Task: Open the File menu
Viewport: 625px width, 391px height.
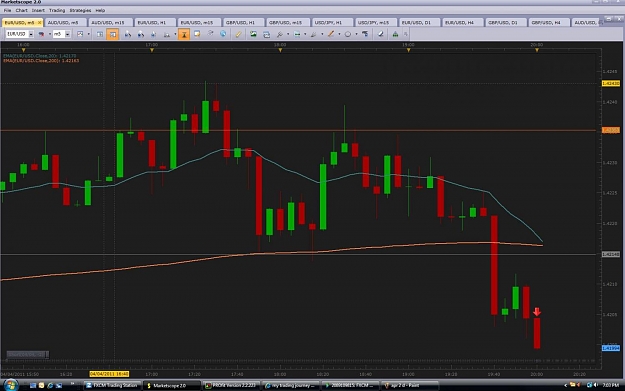Action: (x=7, y=10)
